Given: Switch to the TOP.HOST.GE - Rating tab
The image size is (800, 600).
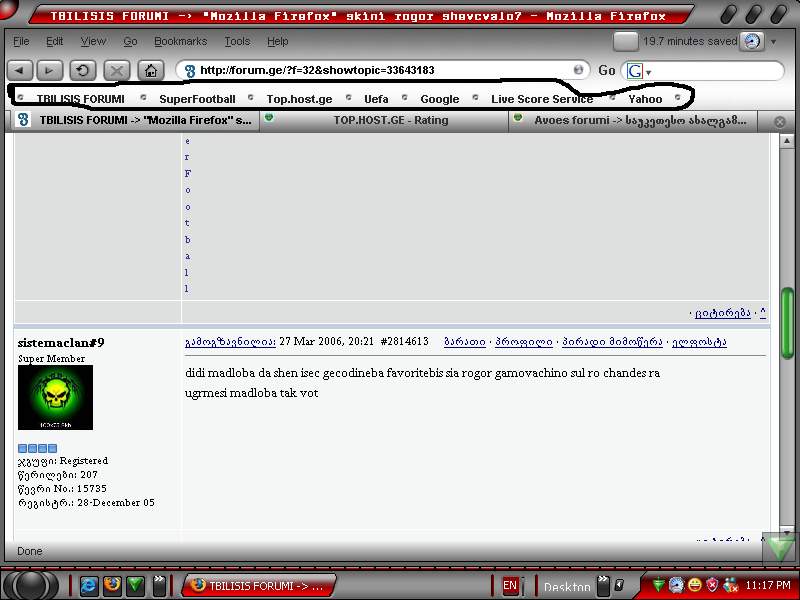Looking at the screenshot, I should point(384,120).
